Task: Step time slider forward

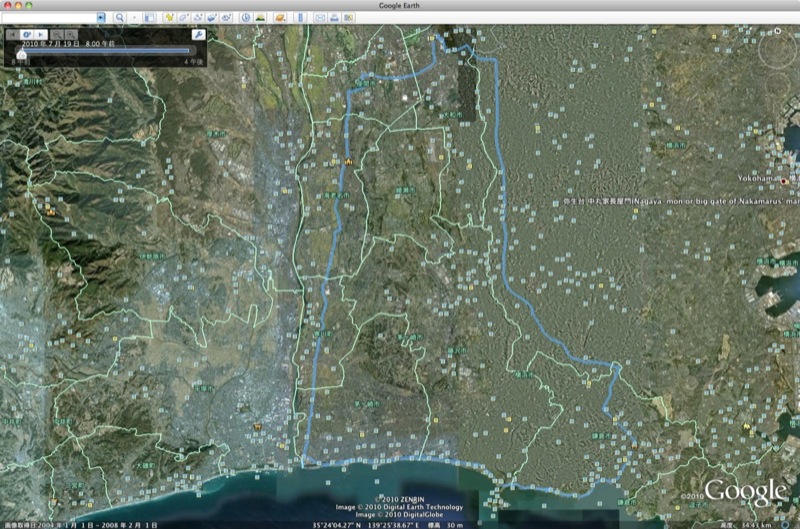Action: coord(40,35)
